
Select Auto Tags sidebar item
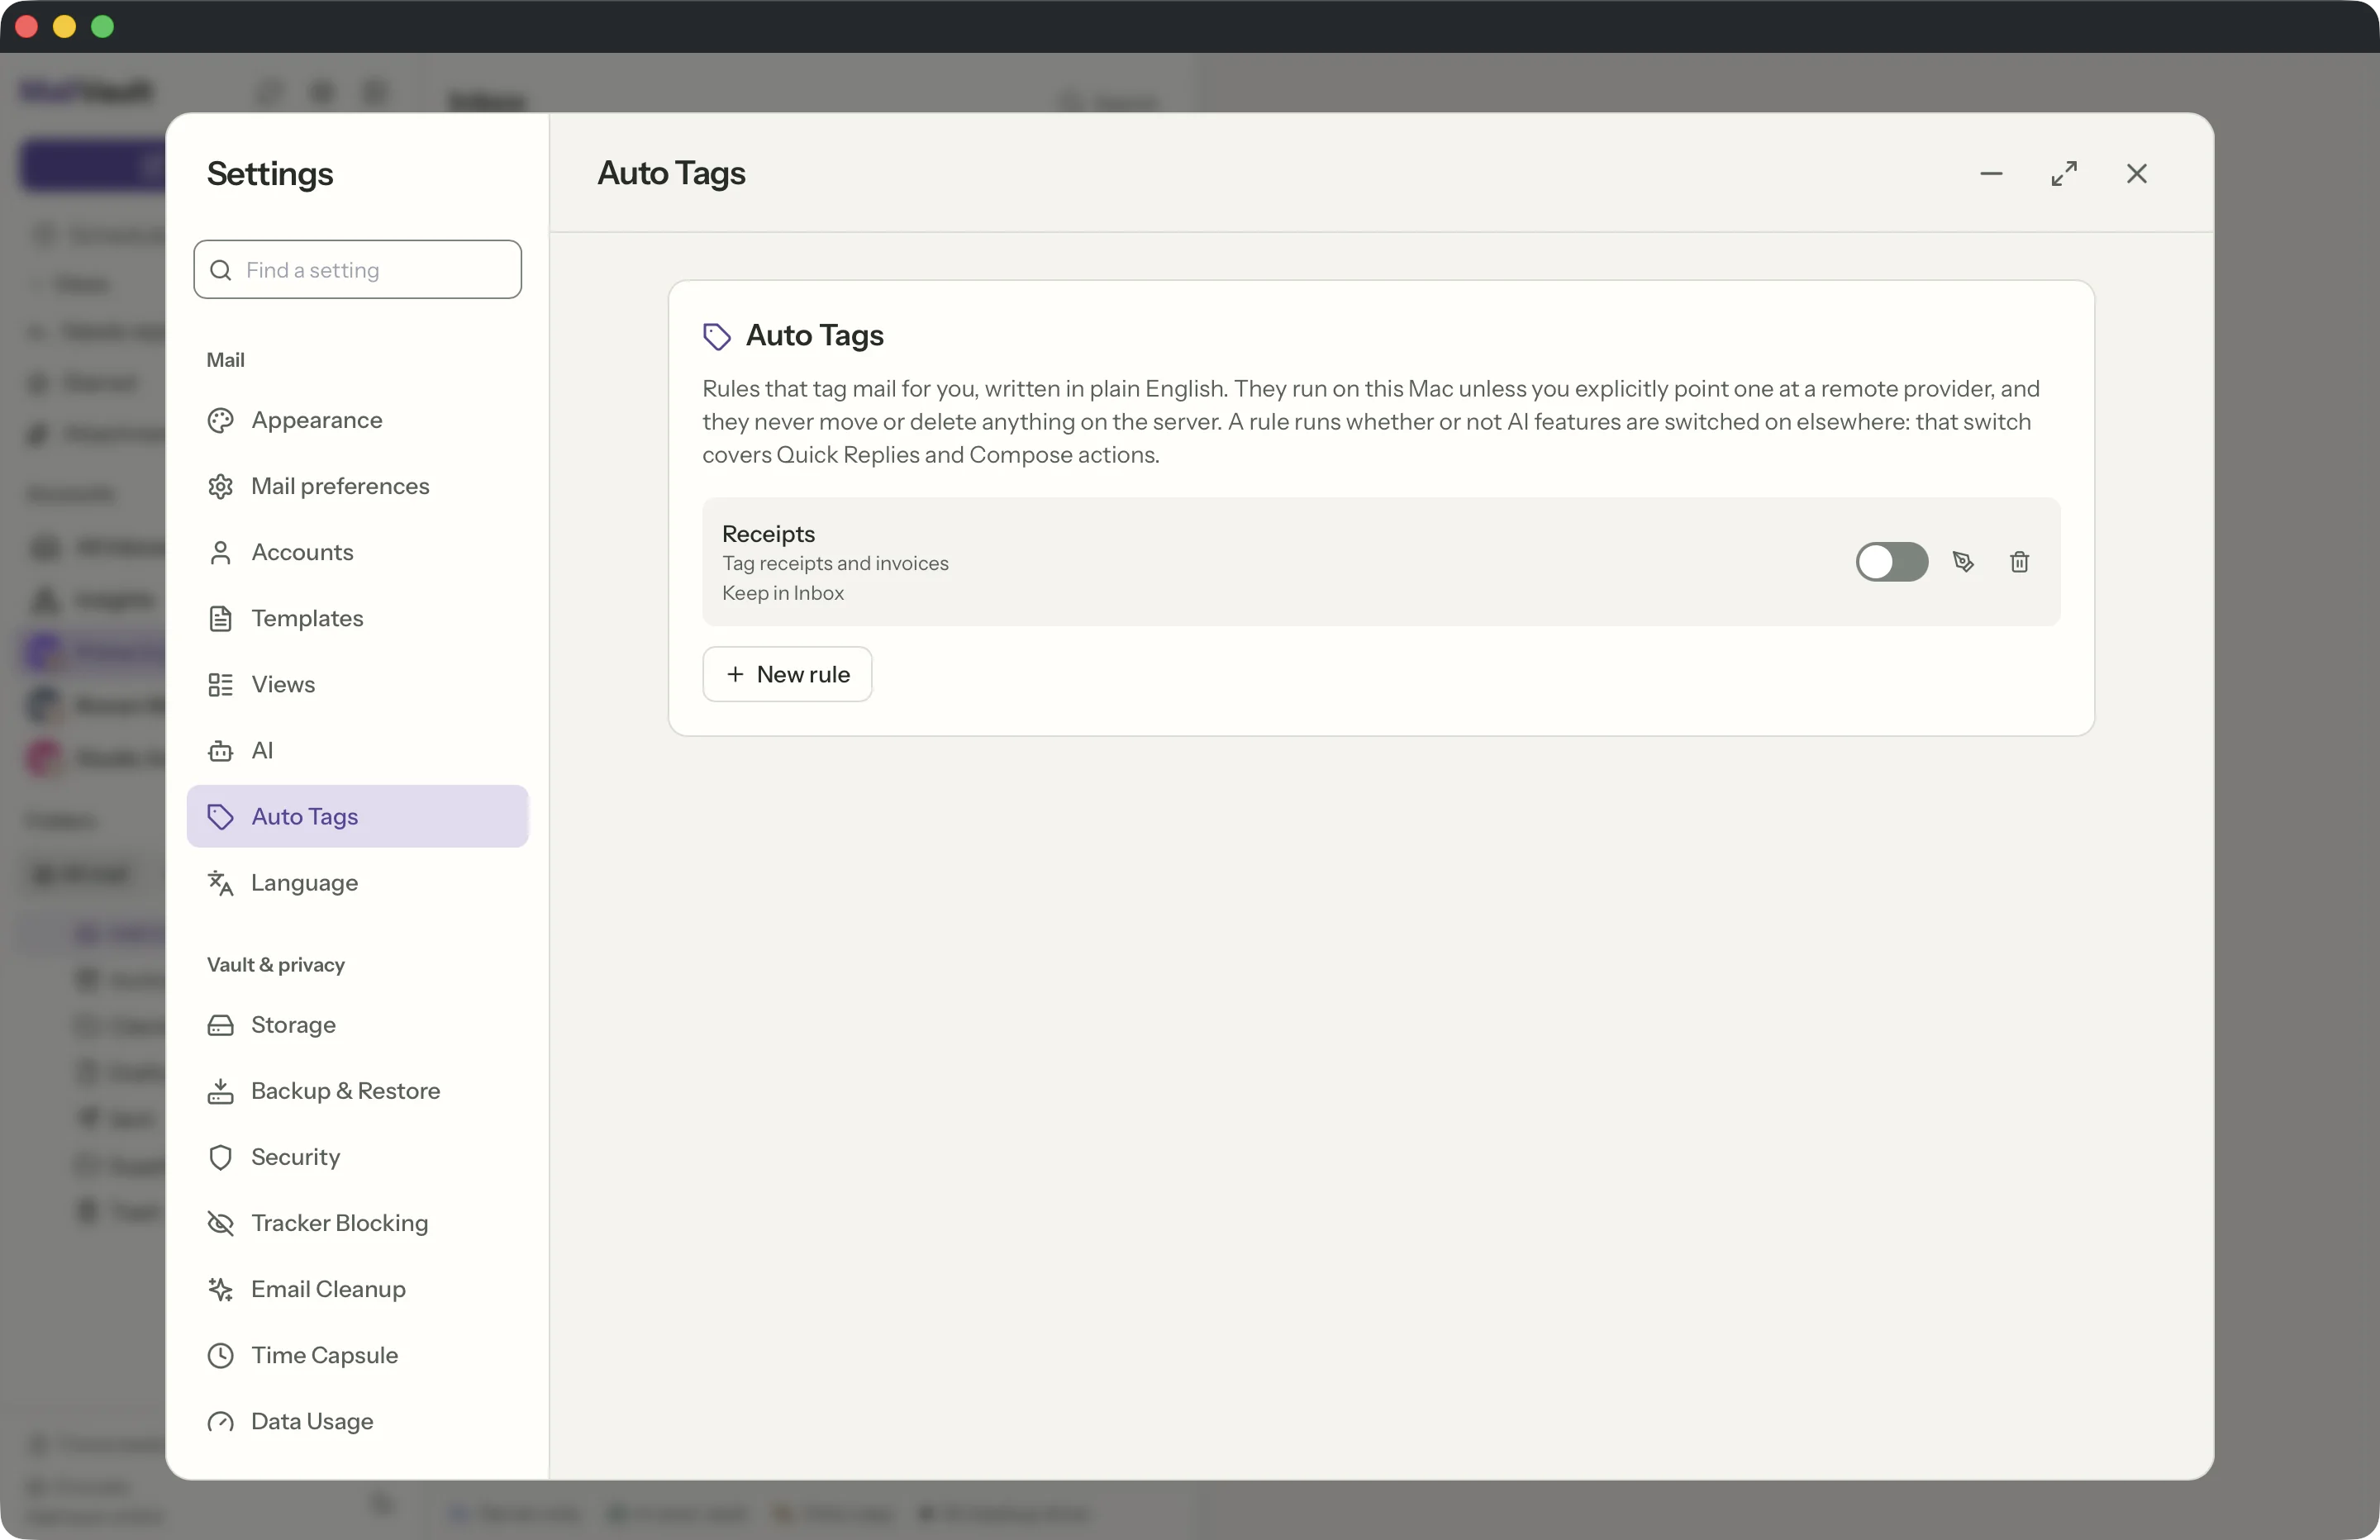click(x=357, y=816)
